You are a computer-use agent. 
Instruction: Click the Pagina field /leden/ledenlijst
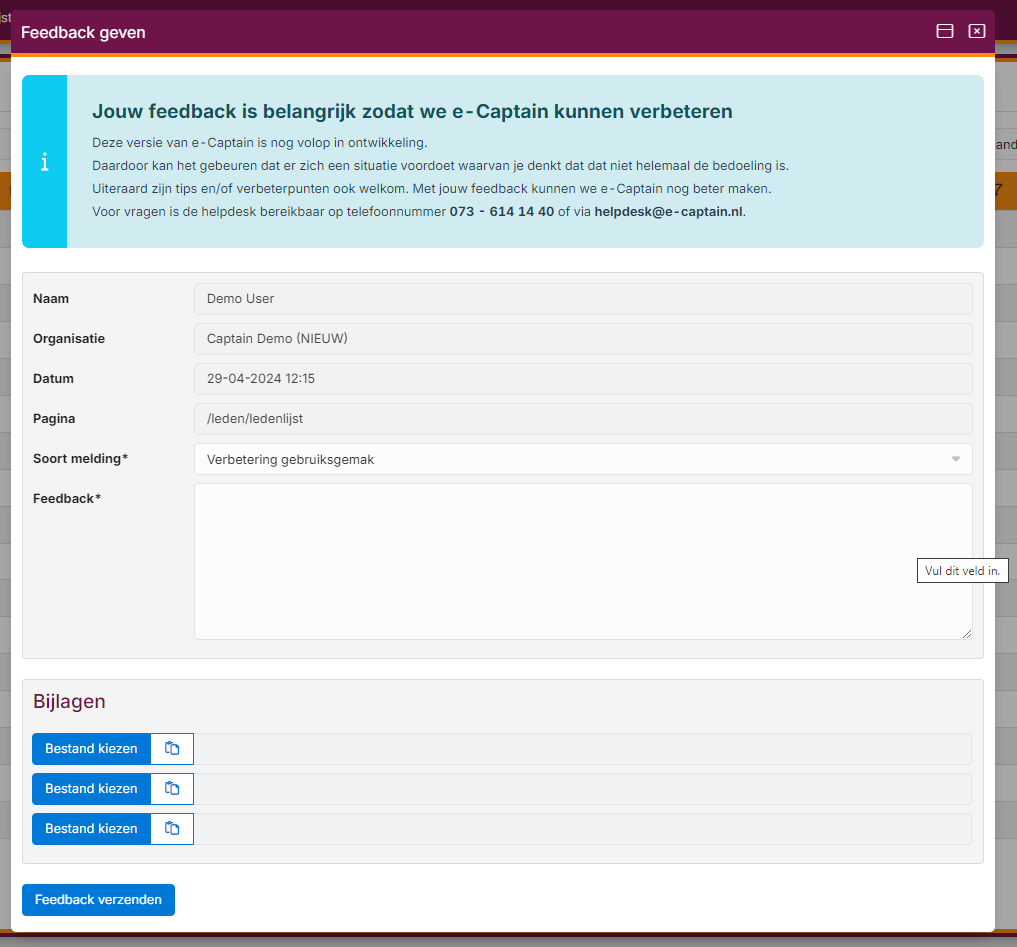point(583,419)
